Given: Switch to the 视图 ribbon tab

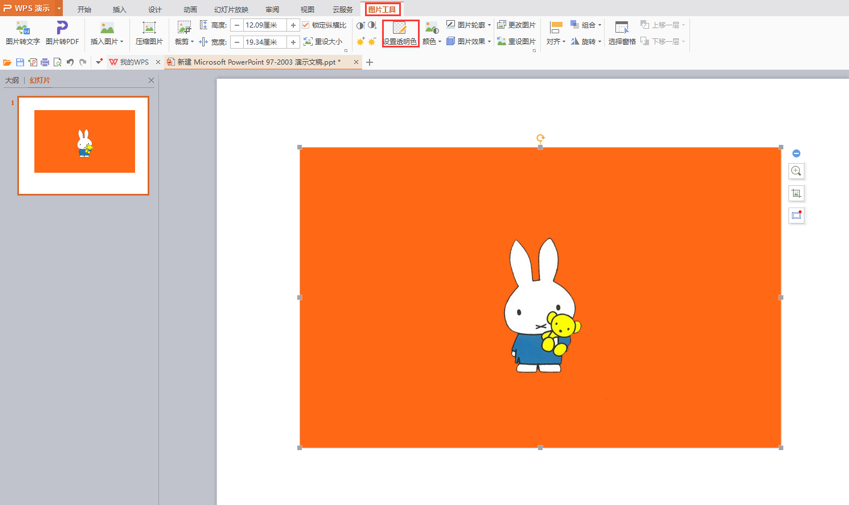Looking at the screenshot, I should pos(308,9).
